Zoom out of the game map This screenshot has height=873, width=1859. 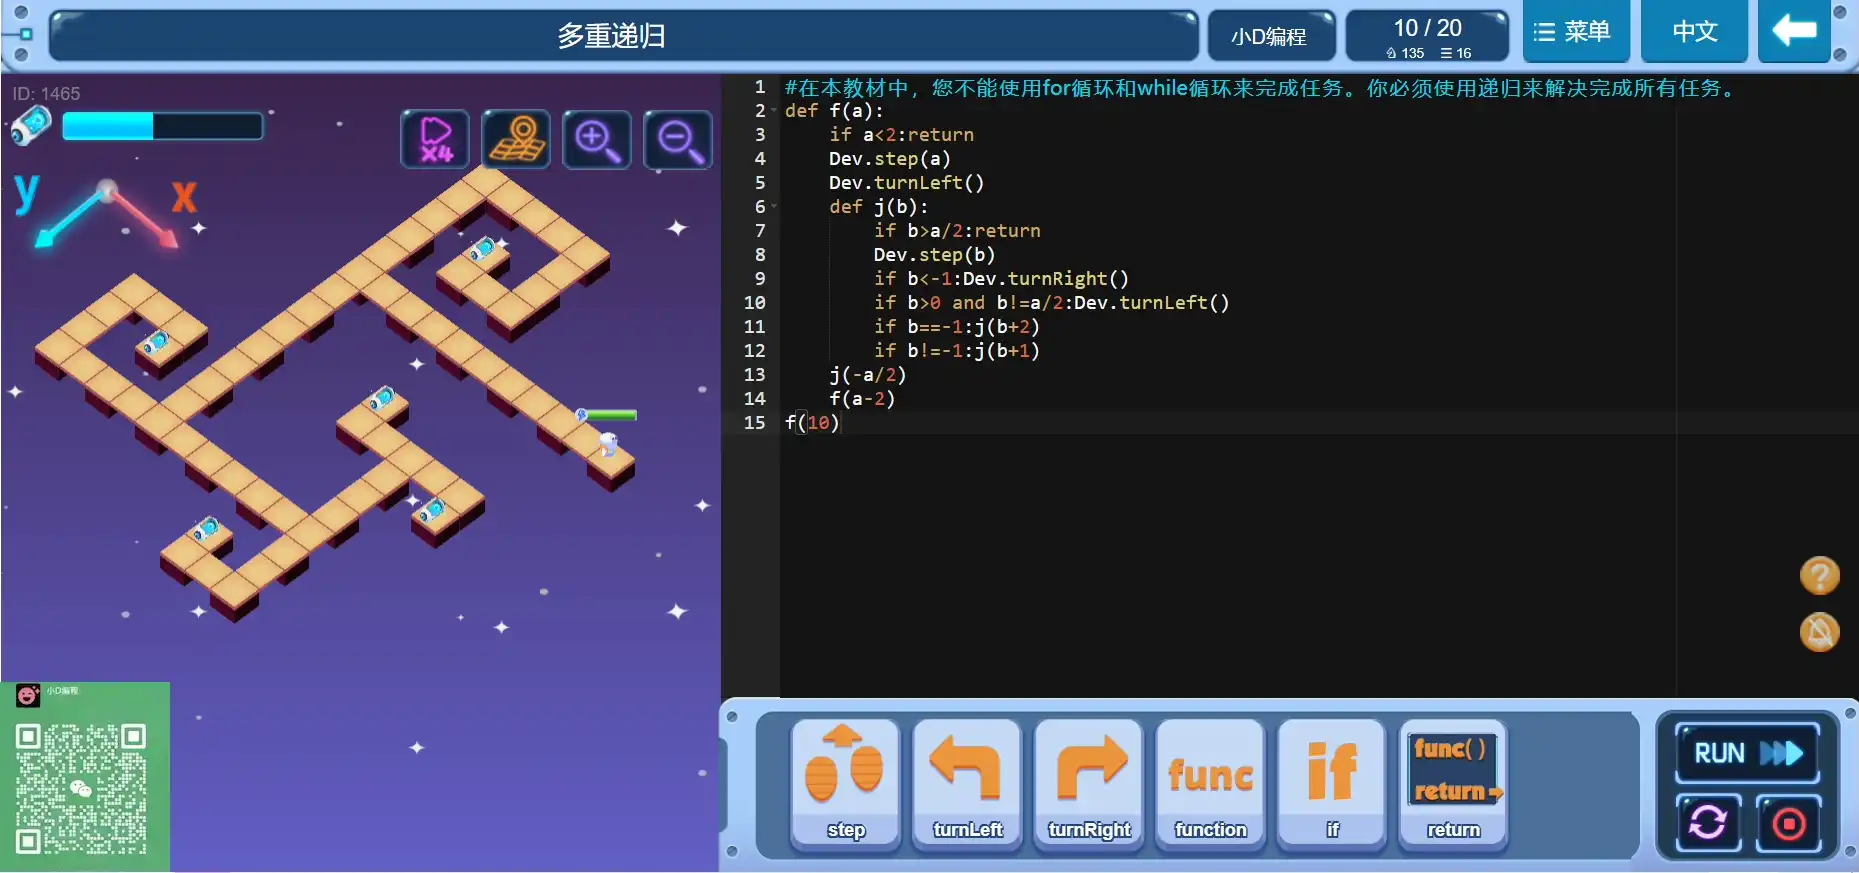678,139
